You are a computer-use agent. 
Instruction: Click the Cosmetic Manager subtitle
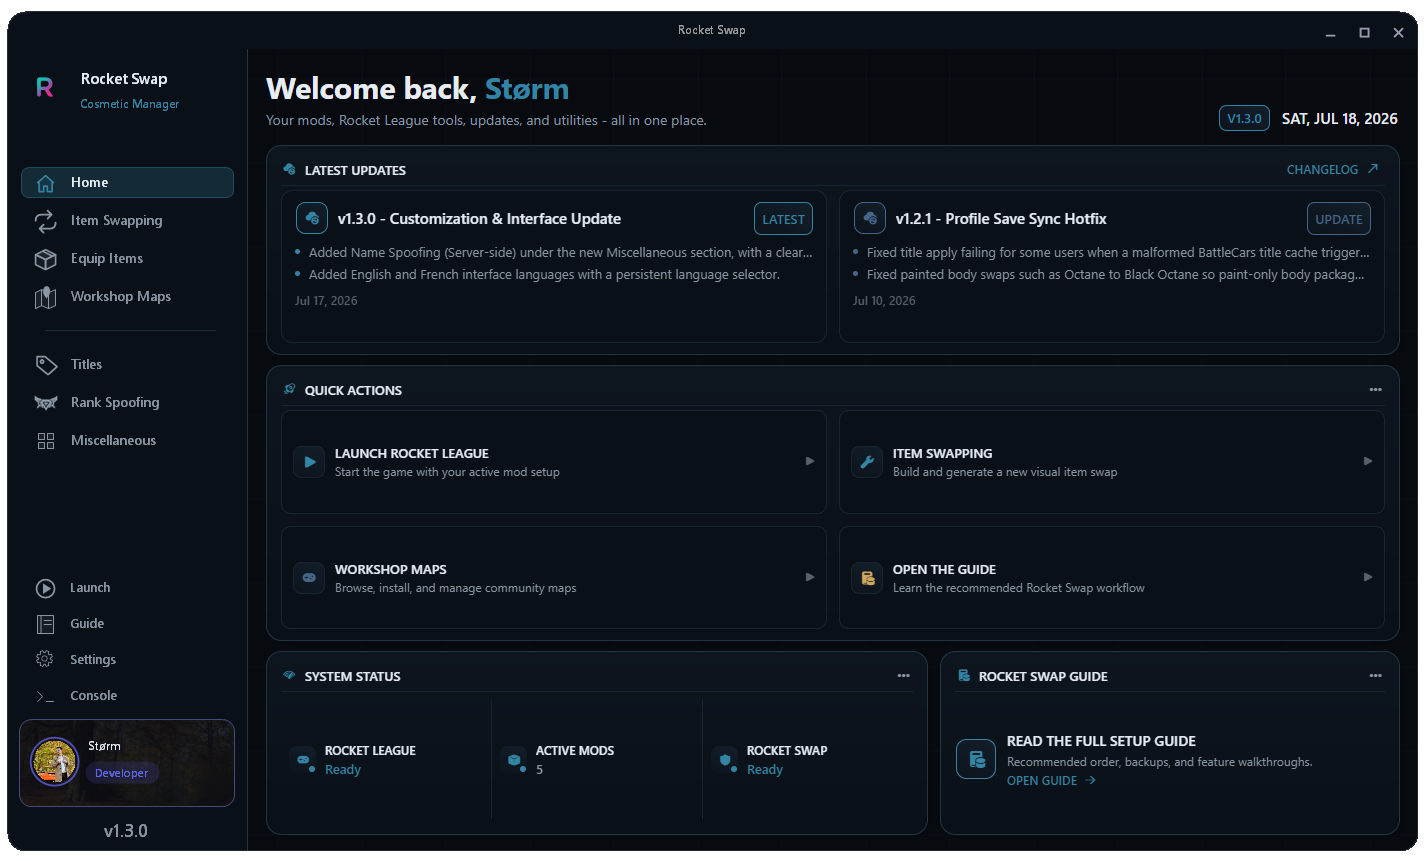tap(130, 104)
